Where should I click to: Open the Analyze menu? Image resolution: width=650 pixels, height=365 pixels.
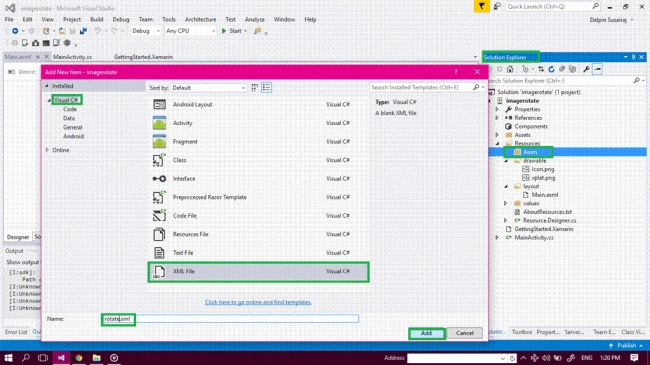click(255, 19)
